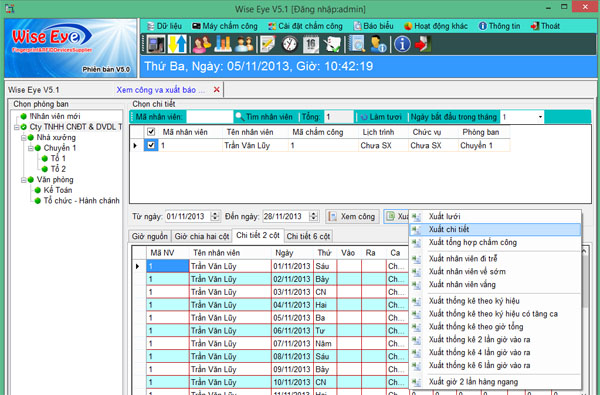Click the notepad with pencil toolbar icon
Image resolution: width=600 pixels, height=395 pixels.
267,44
